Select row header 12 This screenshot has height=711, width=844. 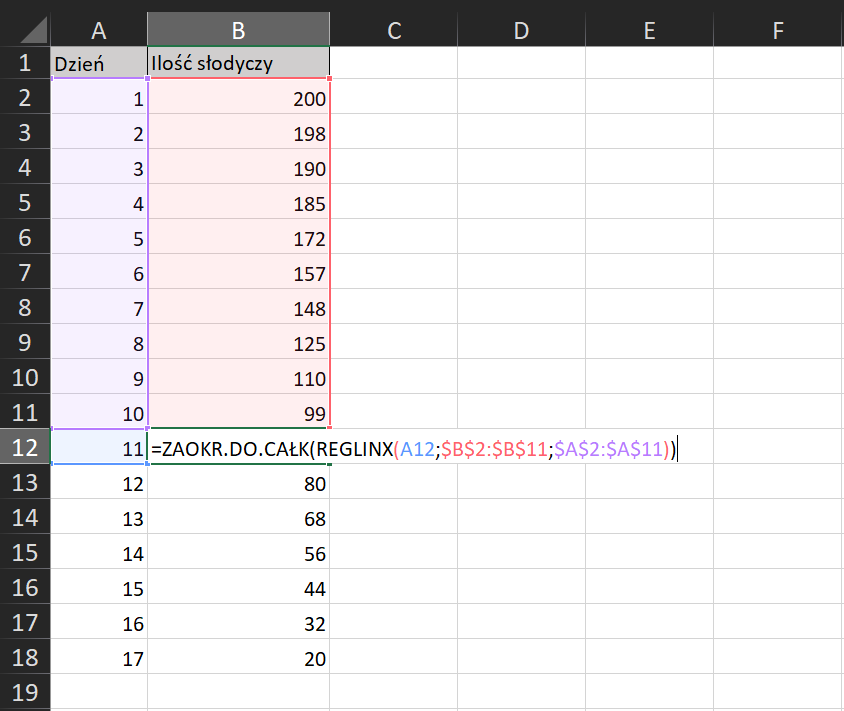[23, 448]
